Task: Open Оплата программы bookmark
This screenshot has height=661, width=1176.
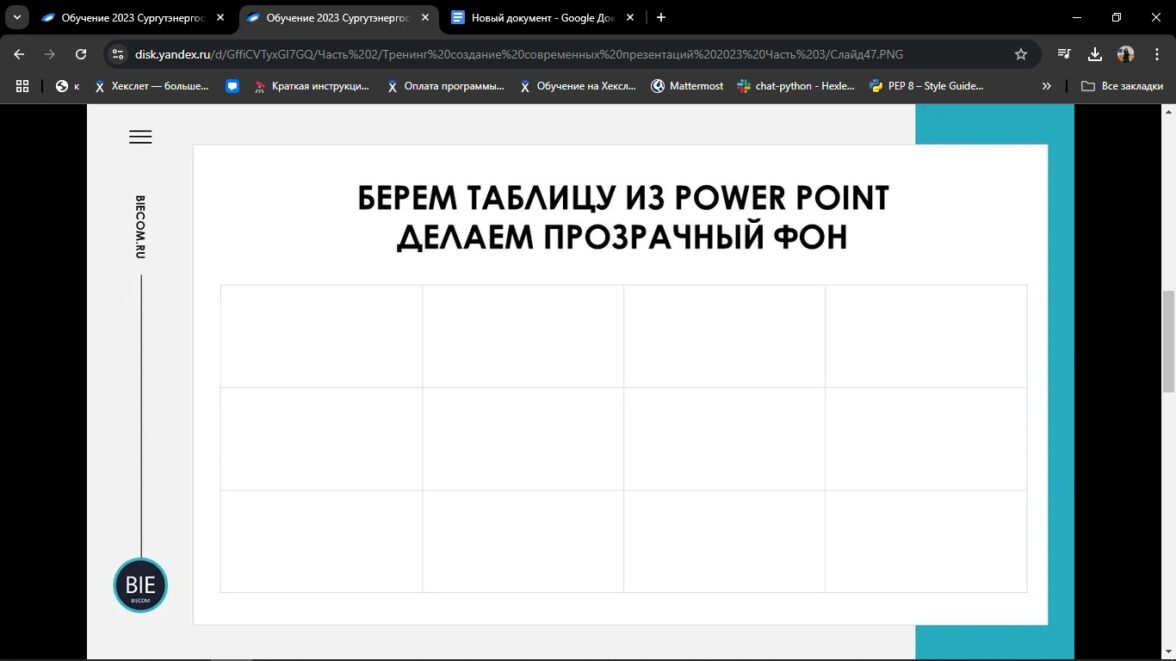Action: 446,86
